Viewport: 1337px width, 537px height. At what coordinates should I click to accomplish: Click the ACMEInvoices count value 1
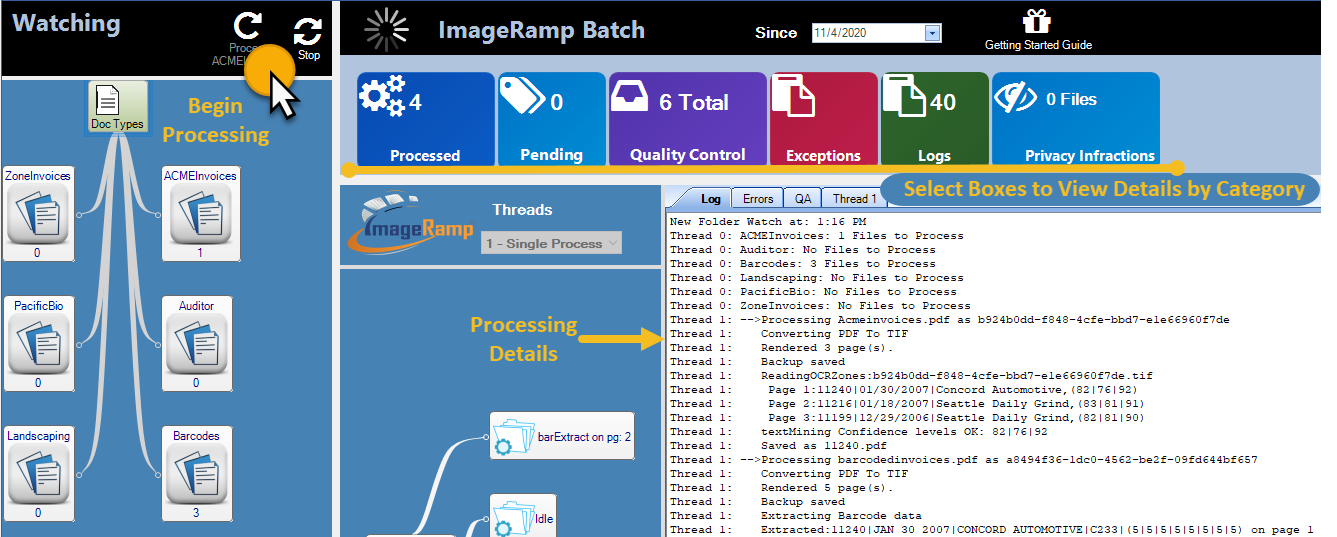pyautogui.click(x=200, y=253)
